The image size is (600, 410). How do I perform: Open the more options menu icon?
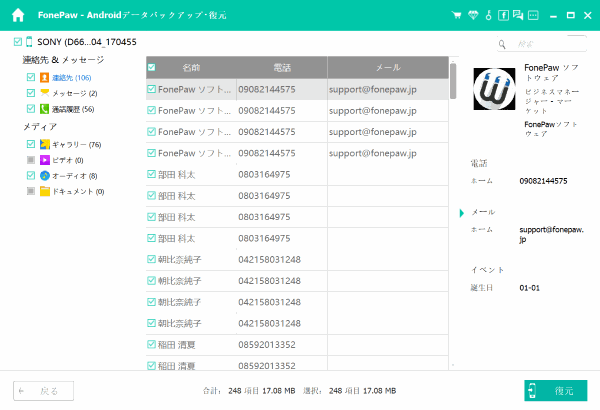[533, 15]
